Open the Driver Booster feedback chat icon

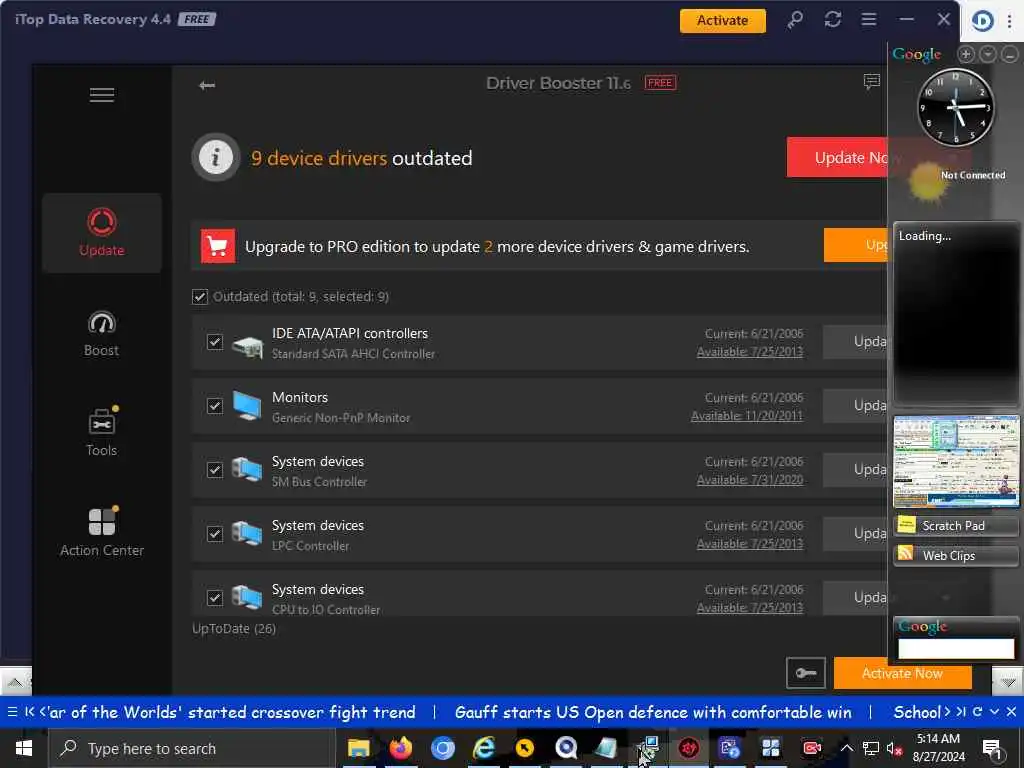click(872, 81)
